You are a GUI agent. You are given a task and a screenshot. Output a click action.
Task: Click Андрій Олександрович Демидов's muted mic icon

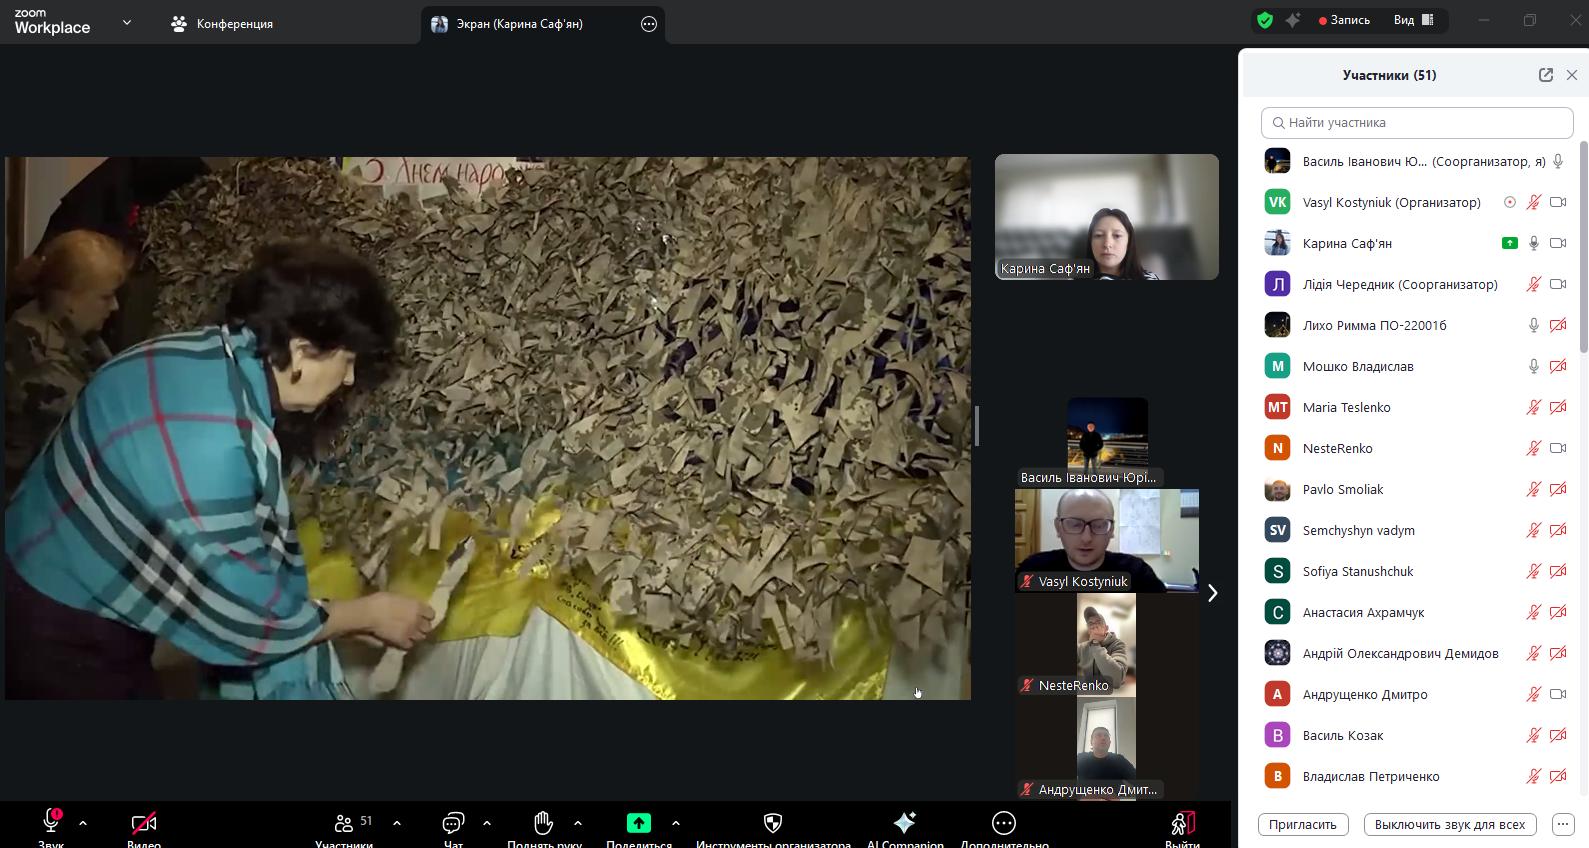[x=1533, y=653]
